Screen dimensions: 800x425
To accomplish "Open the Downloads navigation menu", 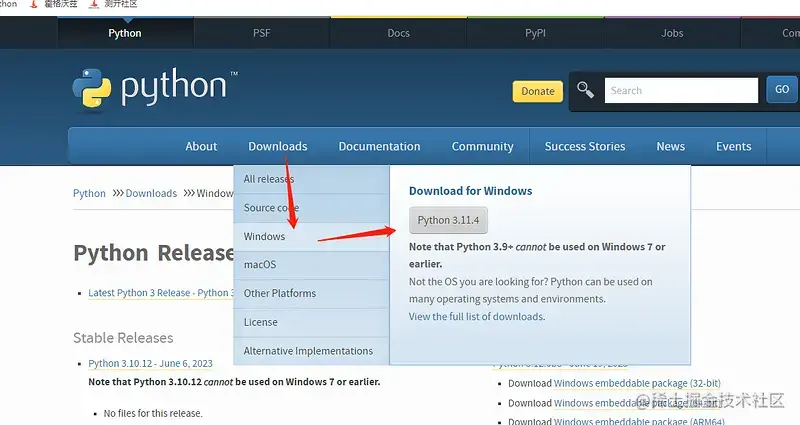I will tap(278, 146).
